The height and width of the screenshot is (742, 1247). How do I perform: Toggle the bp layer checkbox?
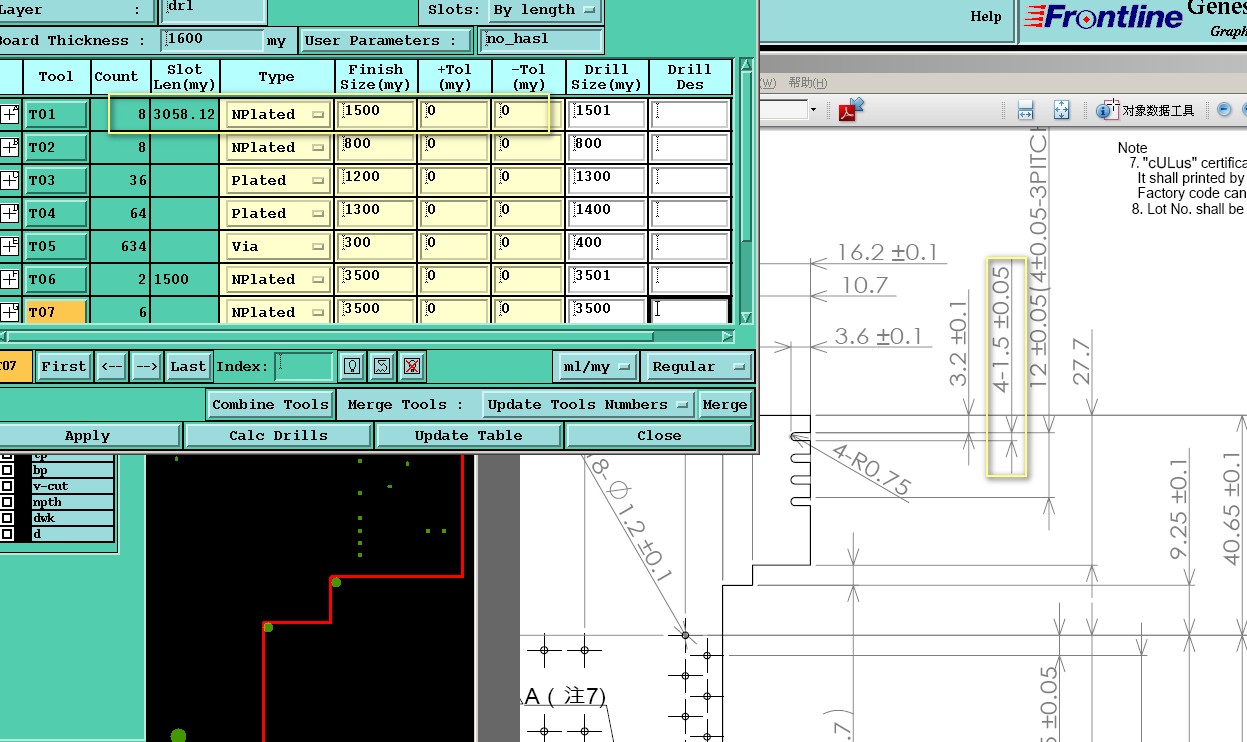pyautogui.click(x=7, y=470)
